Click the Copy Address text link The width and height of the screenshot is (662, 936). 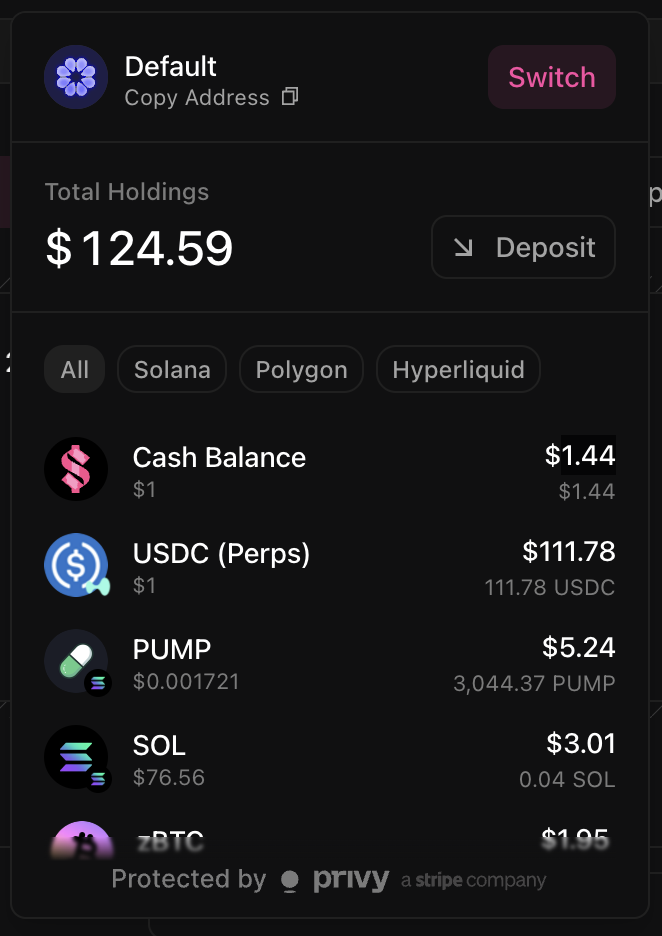pos(197,97)
